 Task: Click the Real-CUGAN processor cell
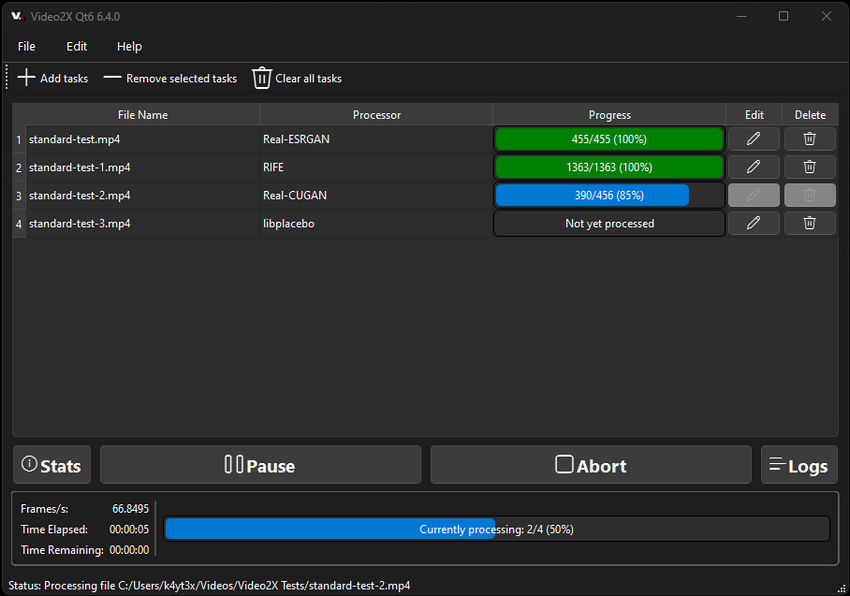[x=376, y=196]
